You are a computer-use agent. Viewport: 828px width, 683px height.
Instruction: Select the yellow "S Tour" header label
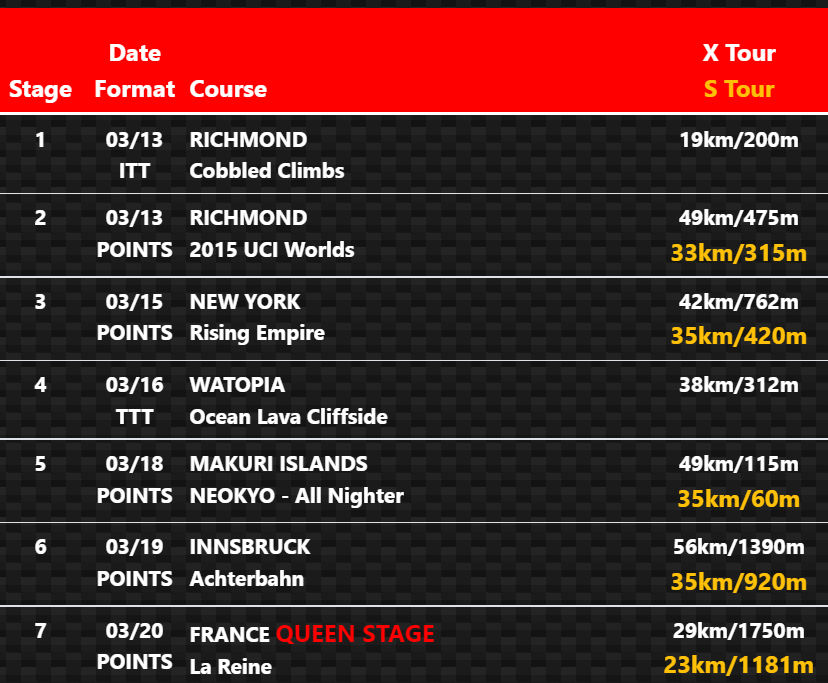pyautogui.click(x=739, y=89)
